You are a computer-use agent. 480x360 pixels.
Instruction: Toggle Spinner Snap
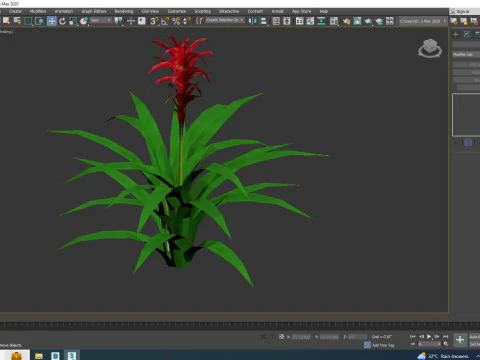[187, 21]
